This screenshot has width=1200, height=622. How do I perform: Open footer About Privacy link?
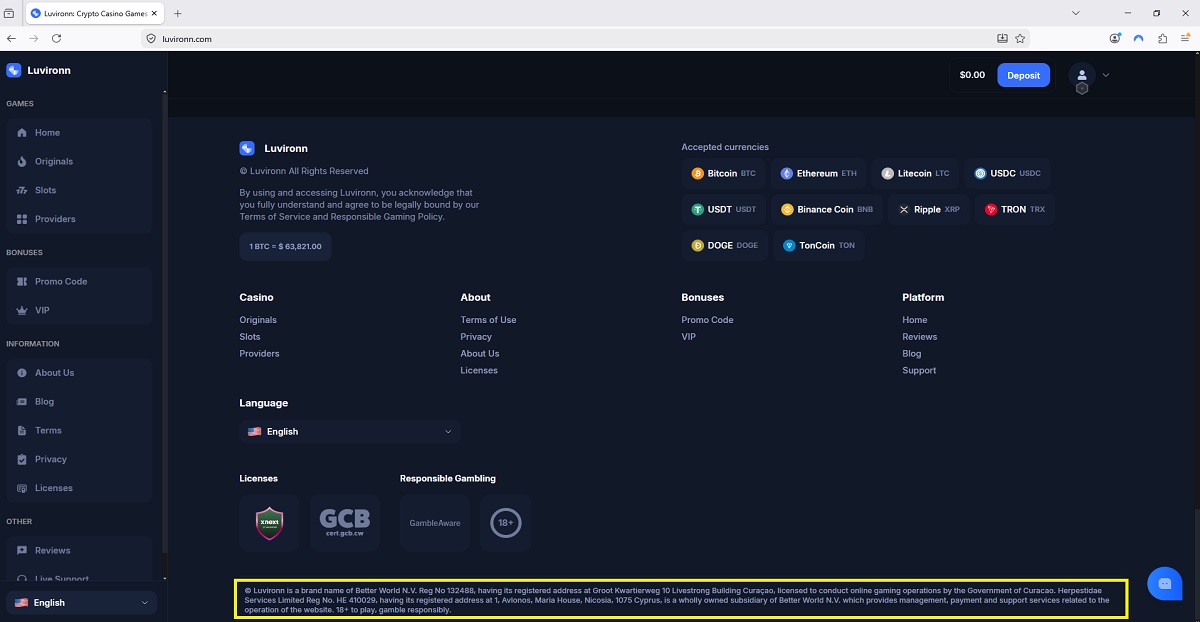click(x=476, y=337)
